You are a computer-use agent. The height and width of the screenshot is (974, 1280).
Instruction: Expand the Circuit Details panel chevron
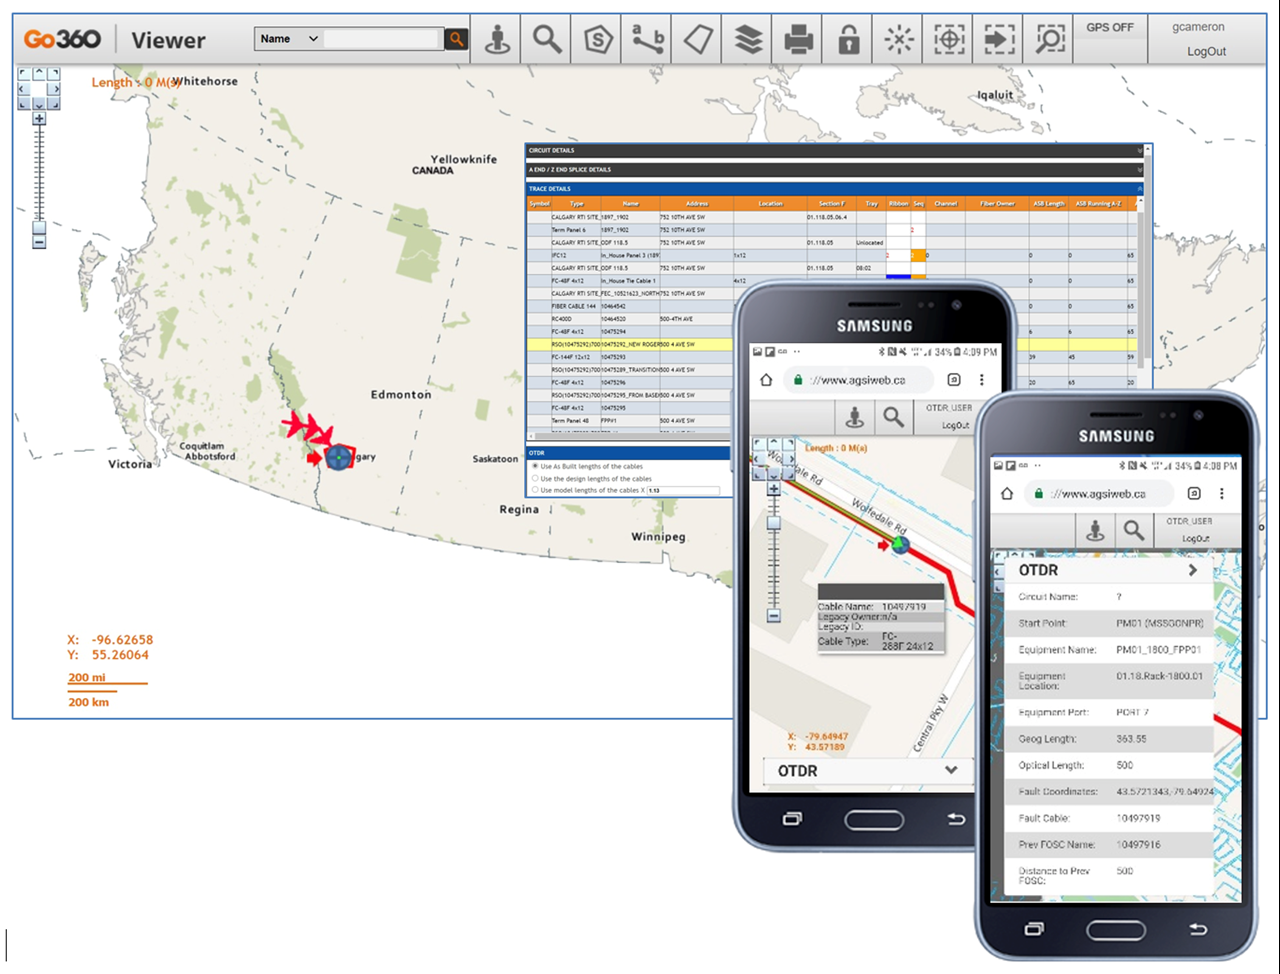click(x=1140, y=151)
